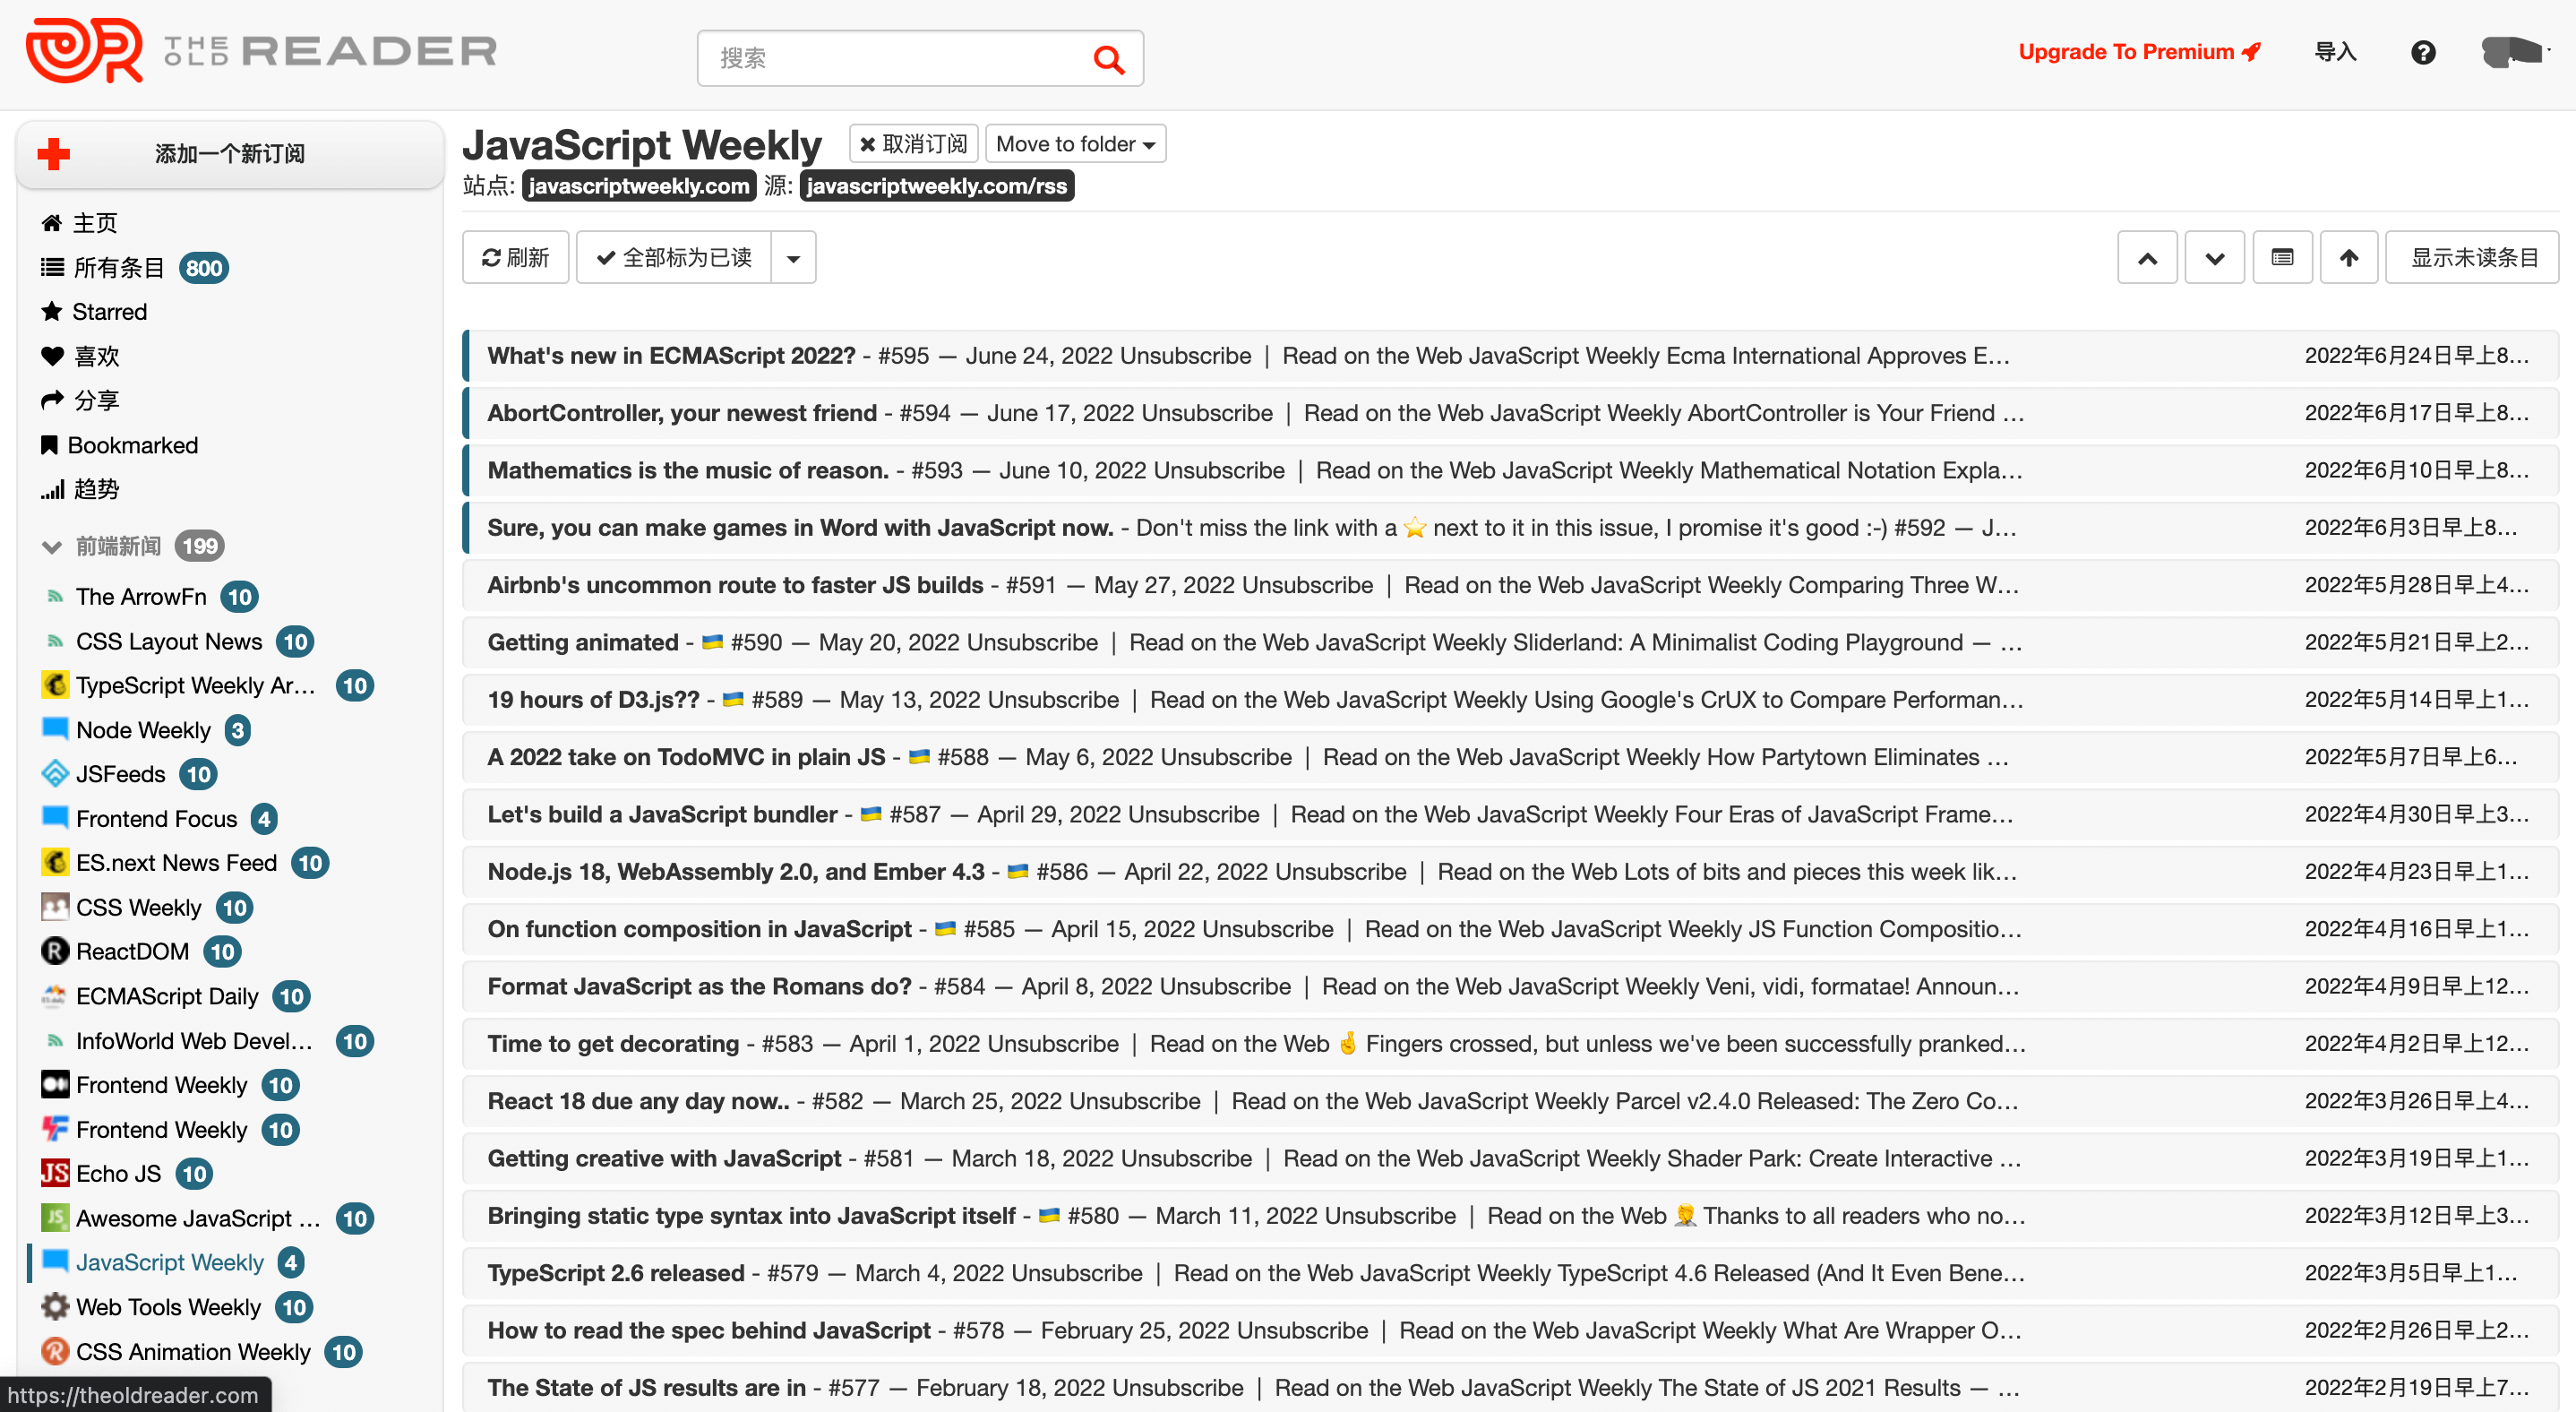This screenshot has width=2576, height=1412.
Task: Mark all items as read
Action: pos(675,258)
